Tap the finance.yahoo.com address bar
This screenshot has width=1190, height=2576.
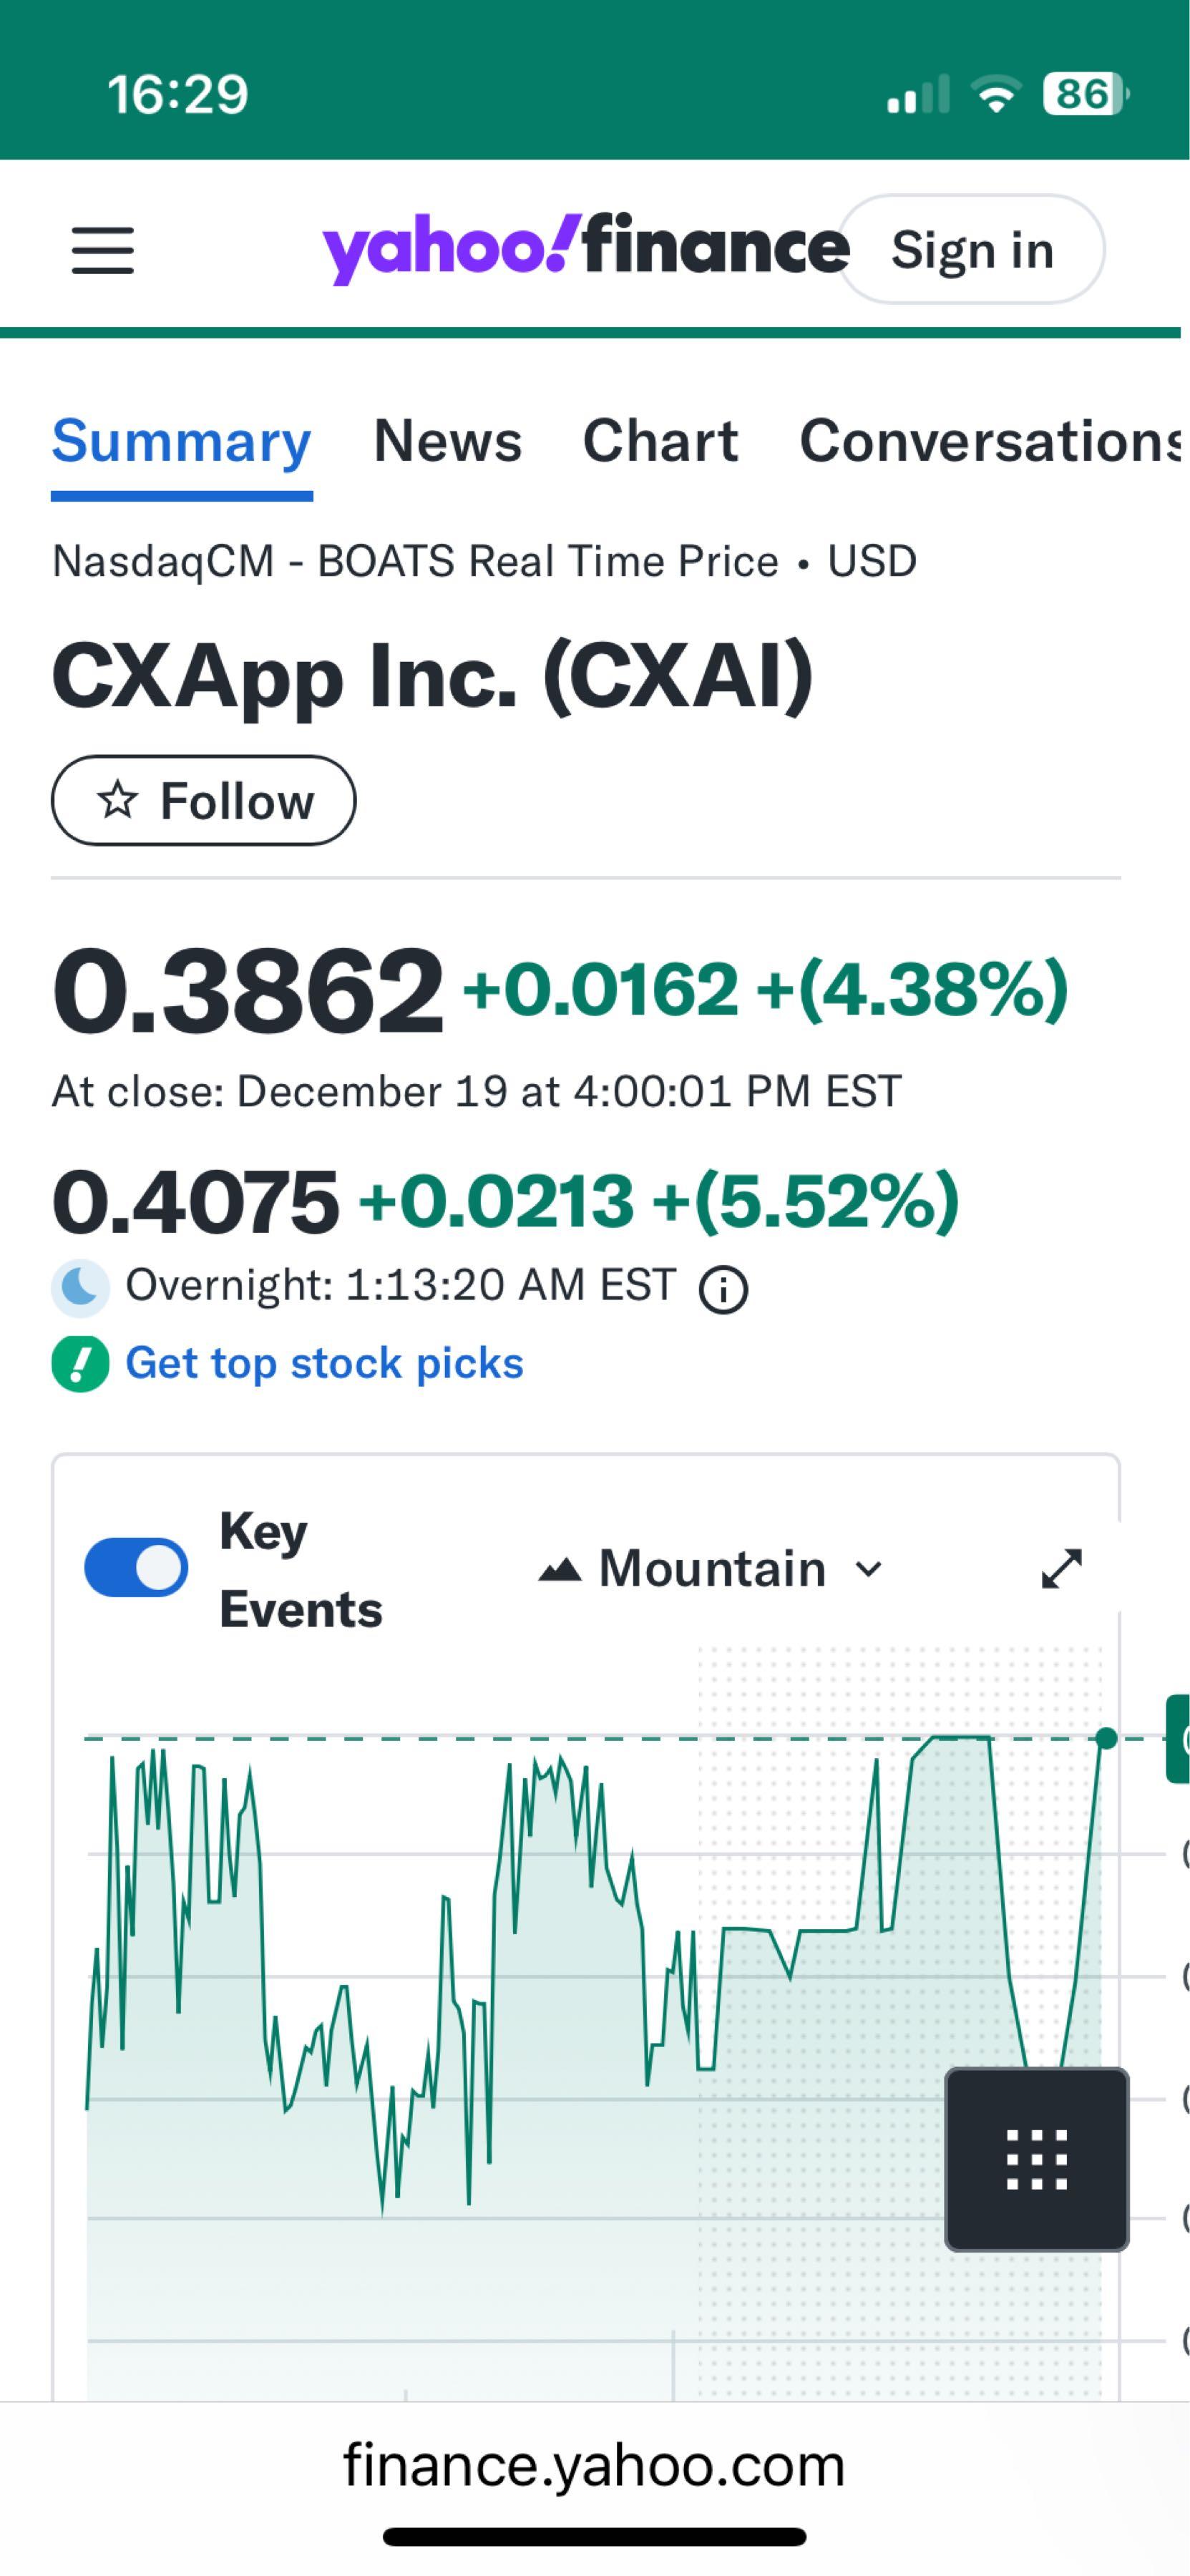594,2465
